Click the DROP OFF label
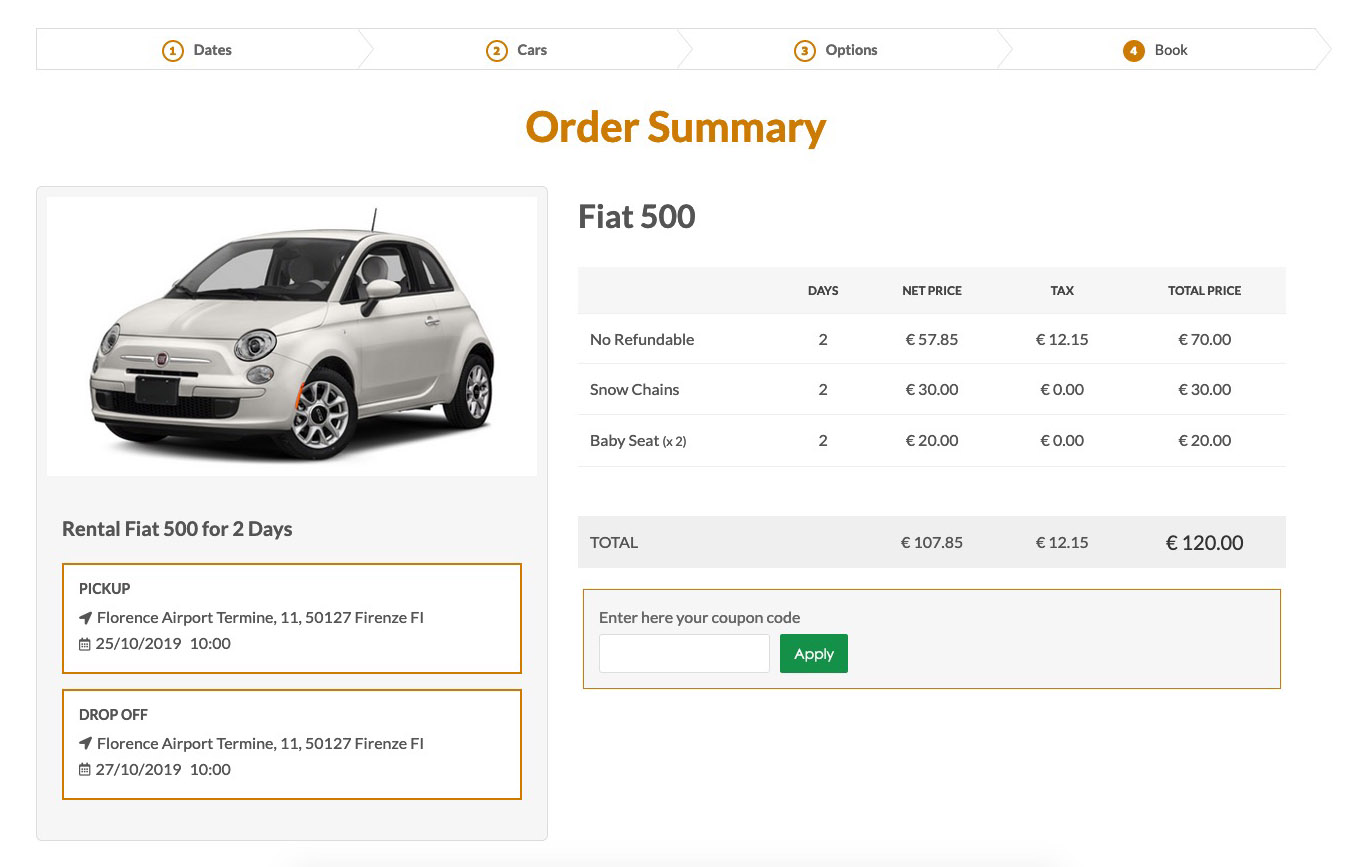The image size is (1352, 867). tap(113, 715)
